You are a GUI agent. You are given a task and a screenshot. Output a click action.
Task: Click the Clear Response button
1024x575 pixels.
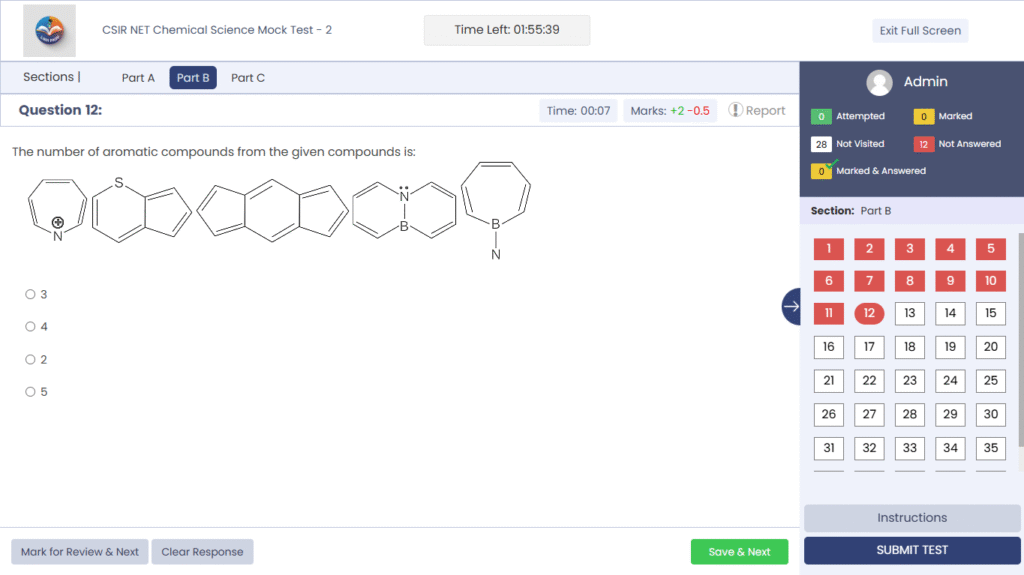click(203, 552)
